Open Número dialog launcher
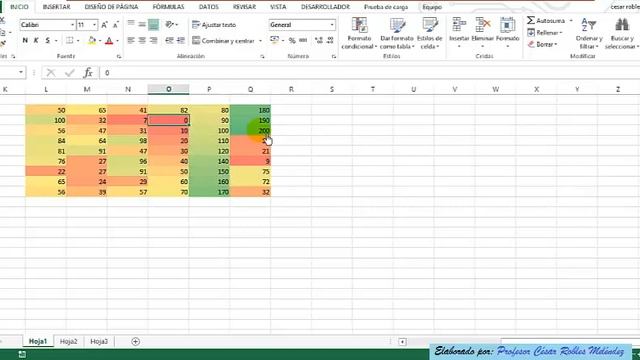The image size is (640, 360). pos(333,57)
